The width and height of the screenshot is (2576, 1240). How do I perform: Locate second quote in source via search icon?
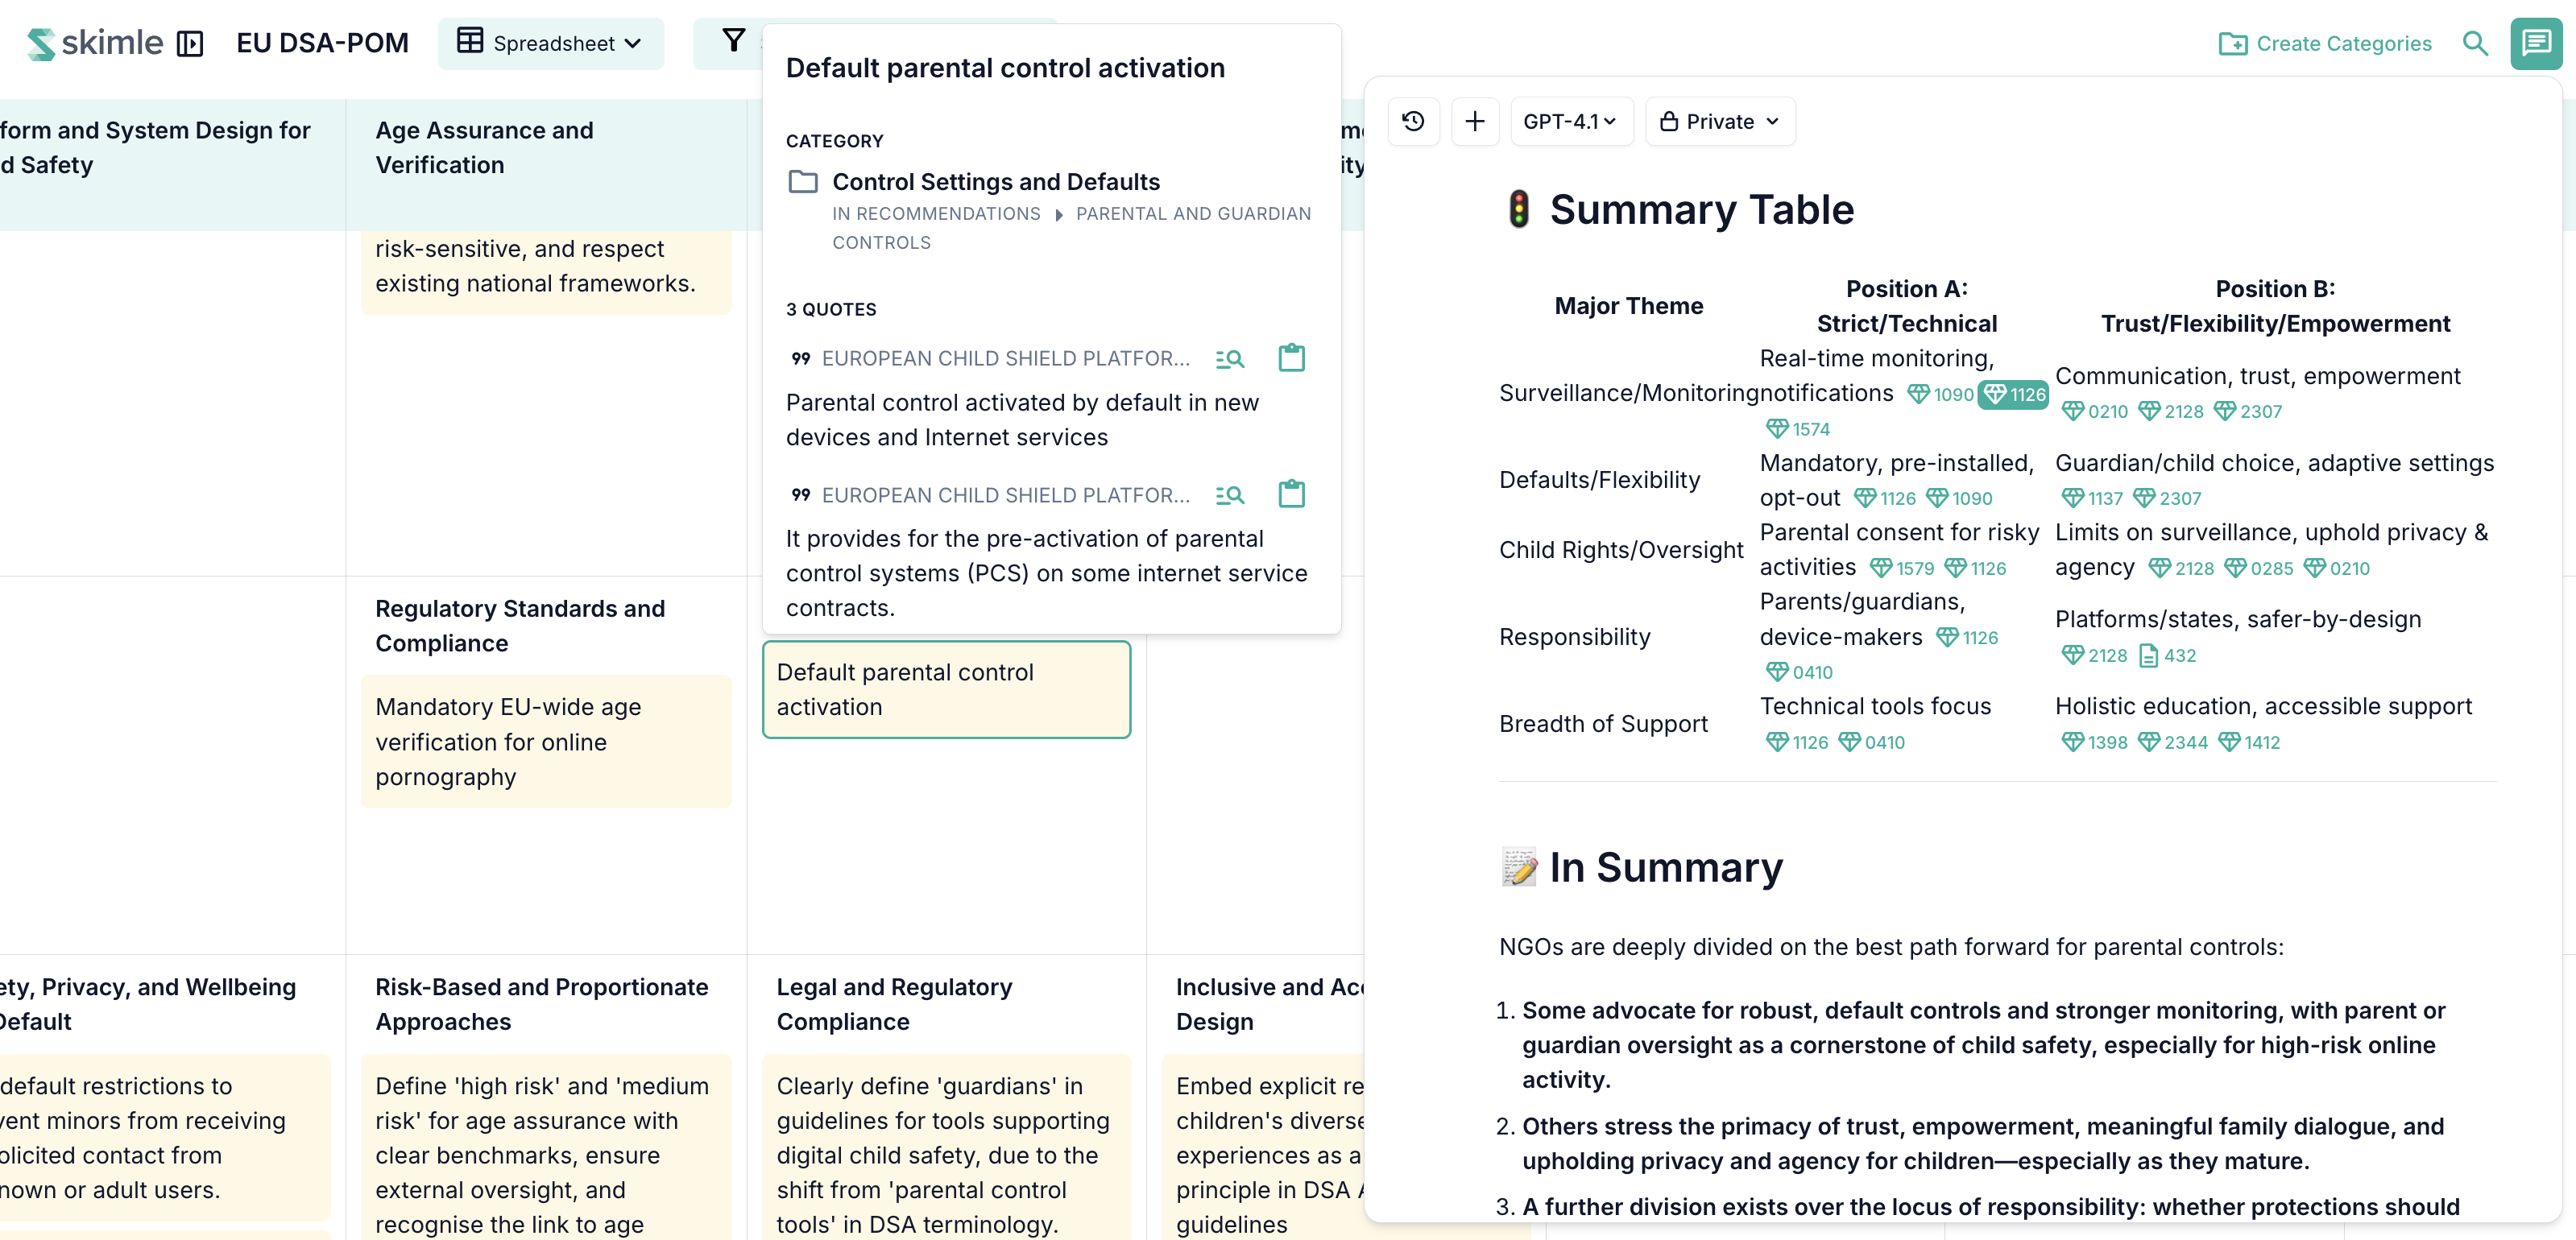tap(1229, 495)
